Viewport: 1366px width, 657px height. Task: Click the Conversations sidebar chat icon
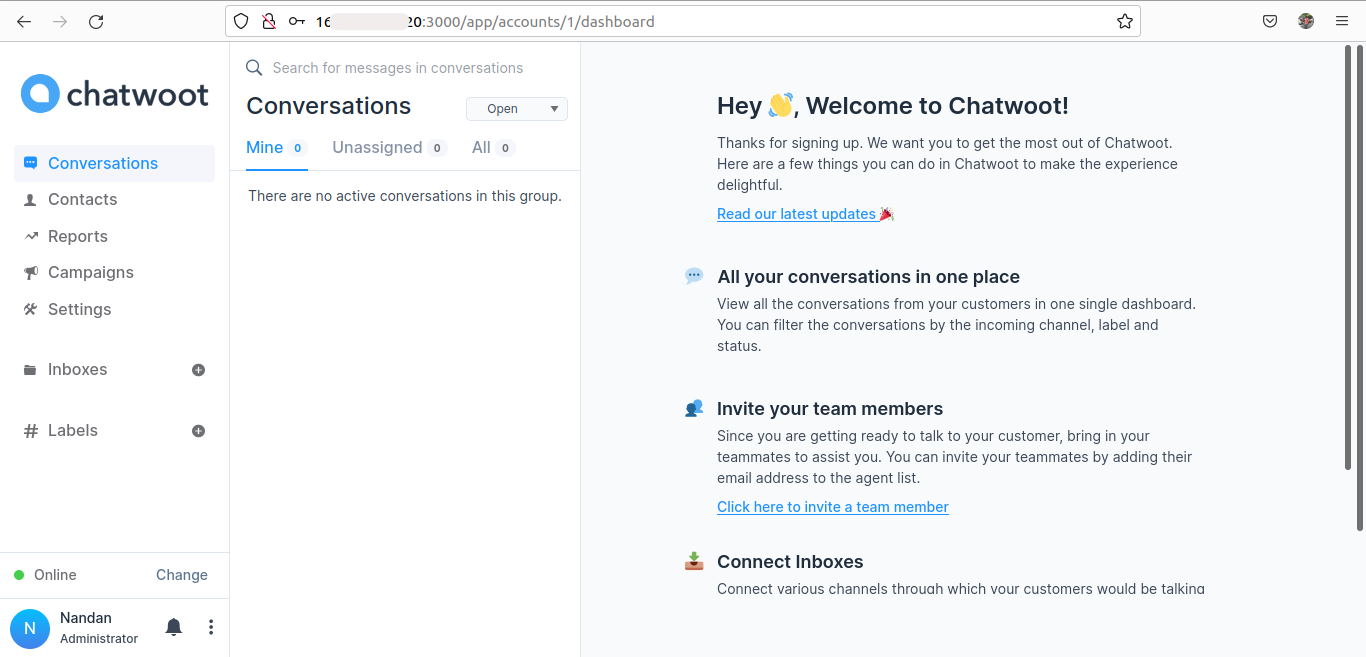pos(30,163)
